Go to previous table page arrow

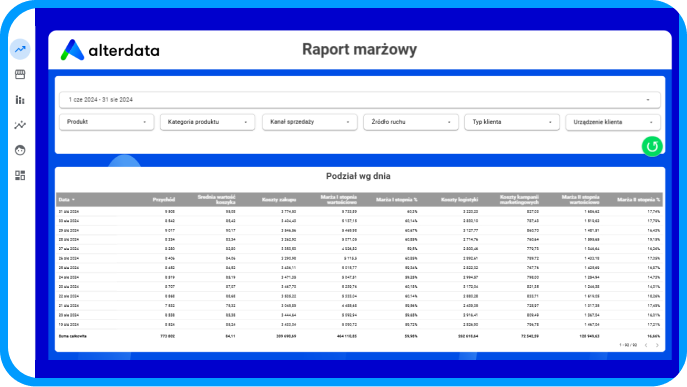pyautogui.click(x=646, y=345)
